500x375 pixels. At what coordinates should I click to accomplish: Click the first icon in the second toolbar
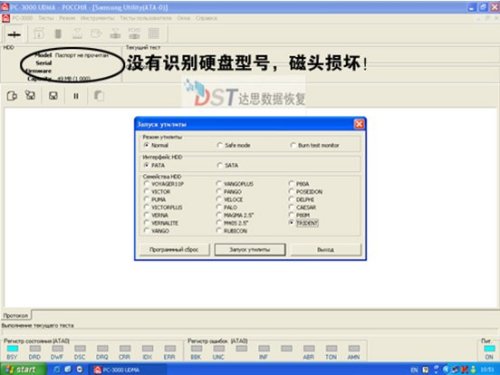(x=12, y=96)
